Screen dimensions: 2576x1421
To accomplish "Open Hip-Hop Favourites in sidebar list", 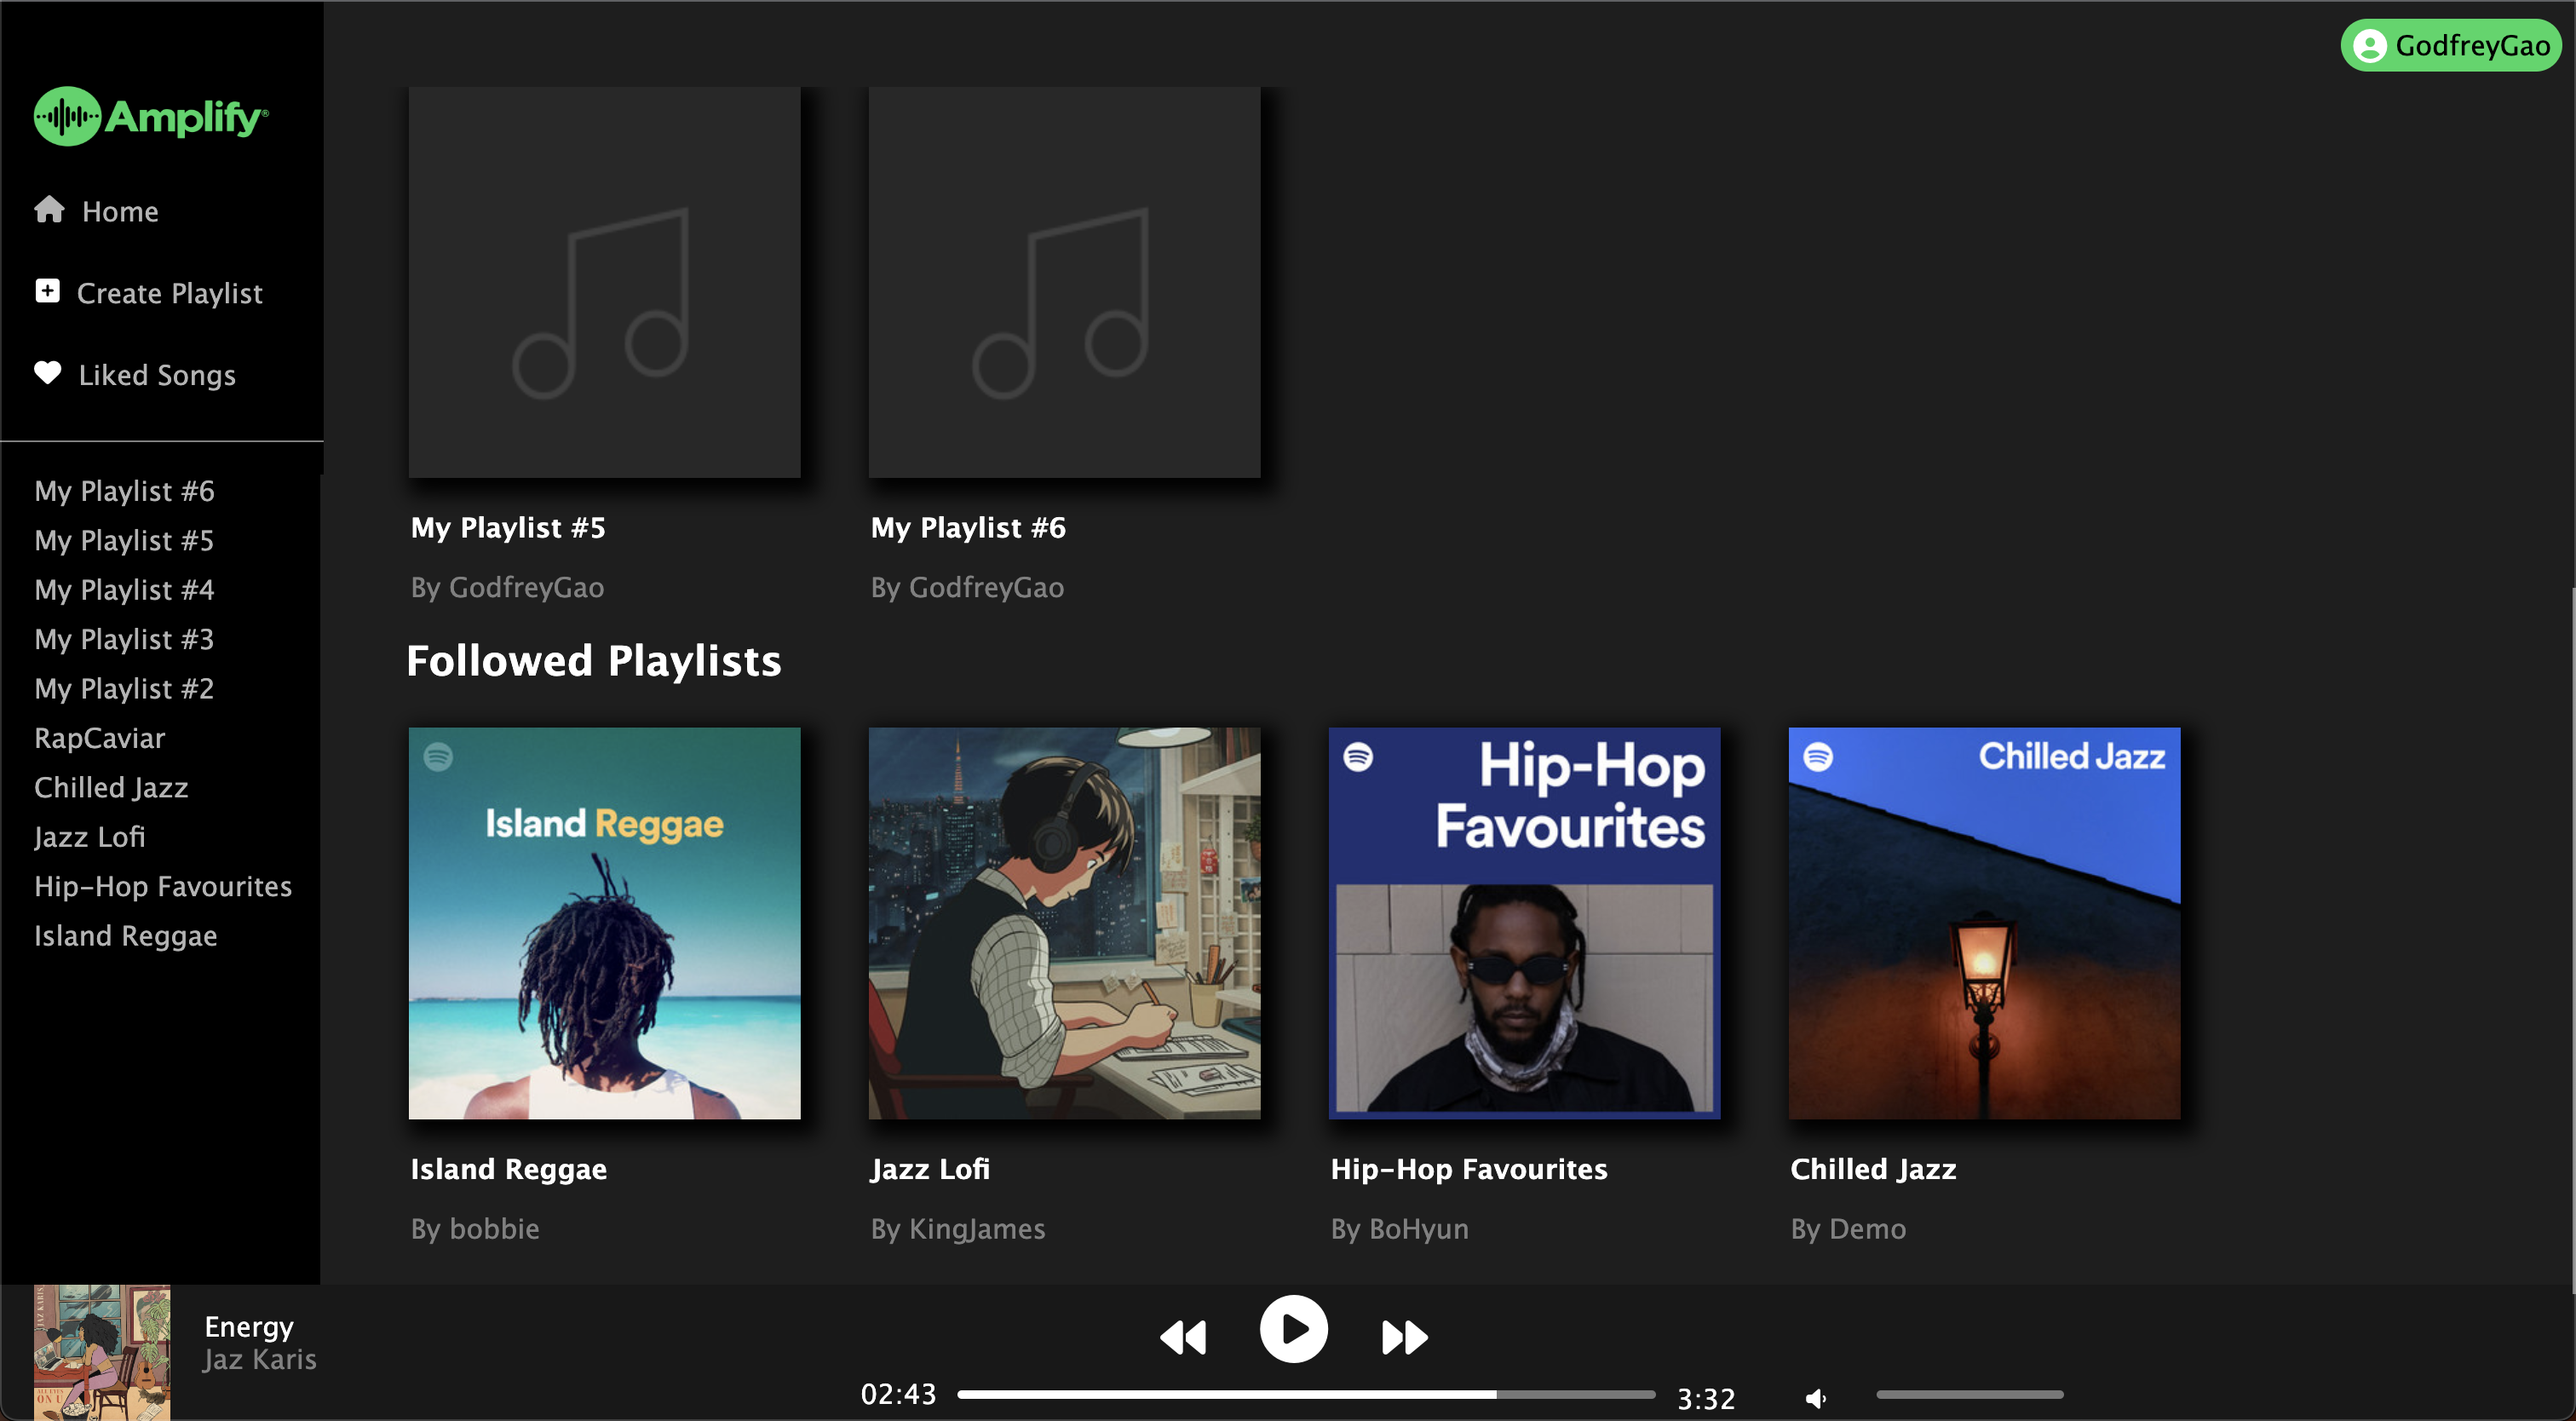I will [163, 886].
